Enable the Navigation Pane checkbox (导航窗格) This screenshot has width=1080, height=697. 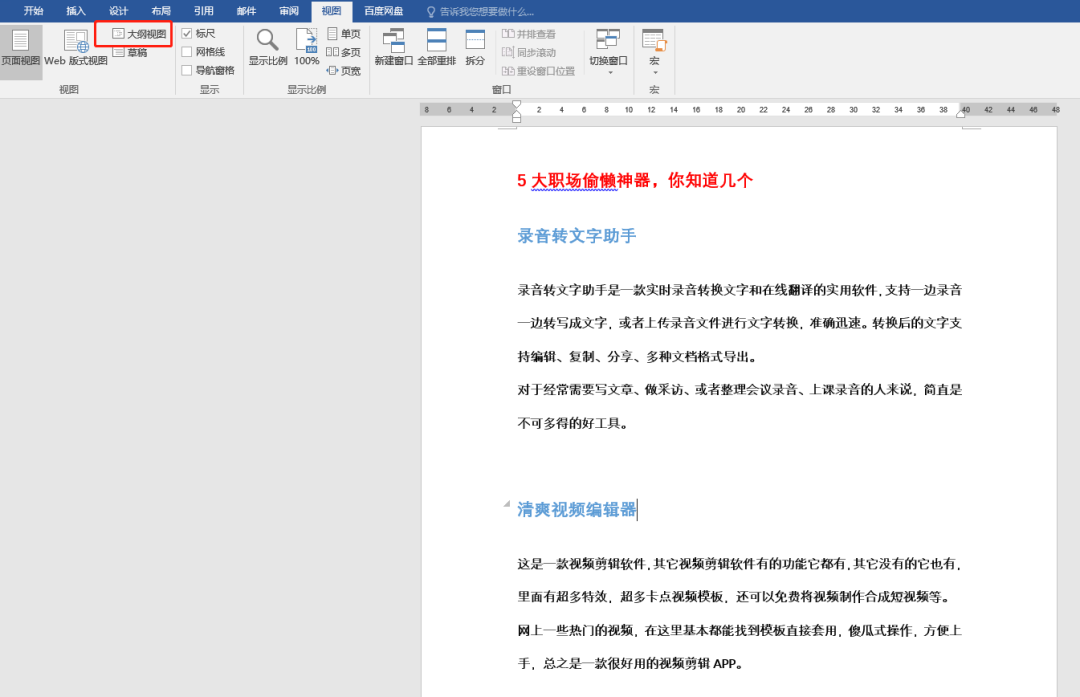click(187, 71)
